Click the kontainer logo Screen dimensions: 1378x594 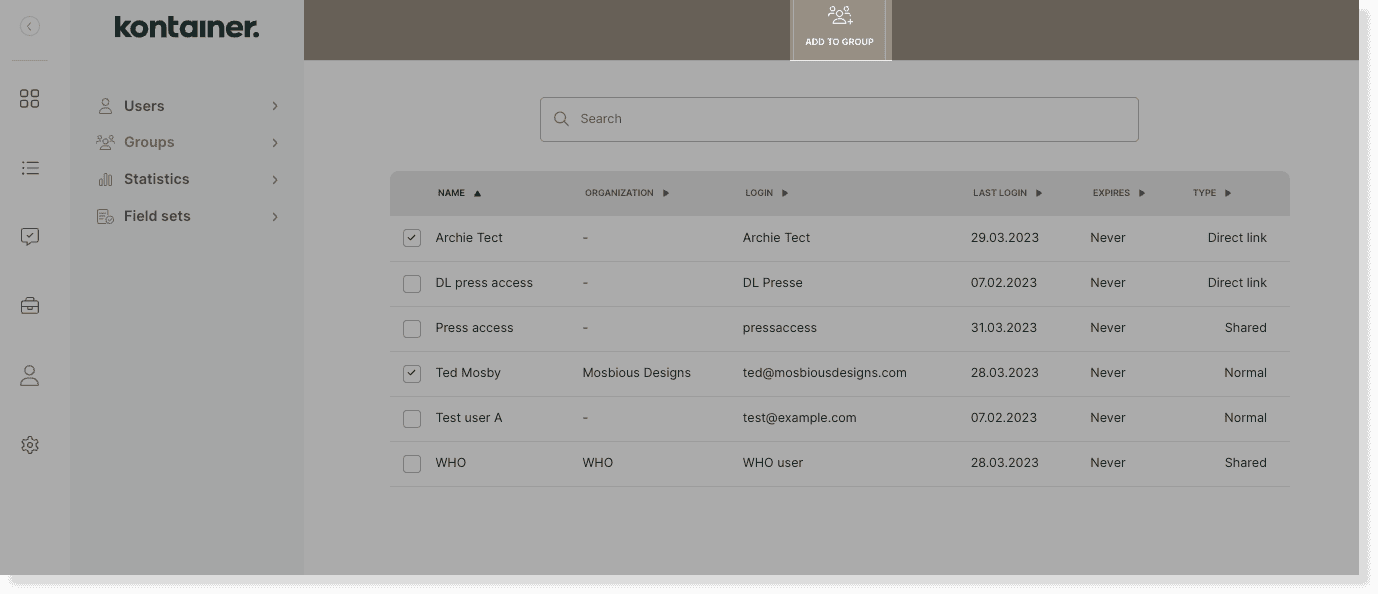(x=186, y=27)
